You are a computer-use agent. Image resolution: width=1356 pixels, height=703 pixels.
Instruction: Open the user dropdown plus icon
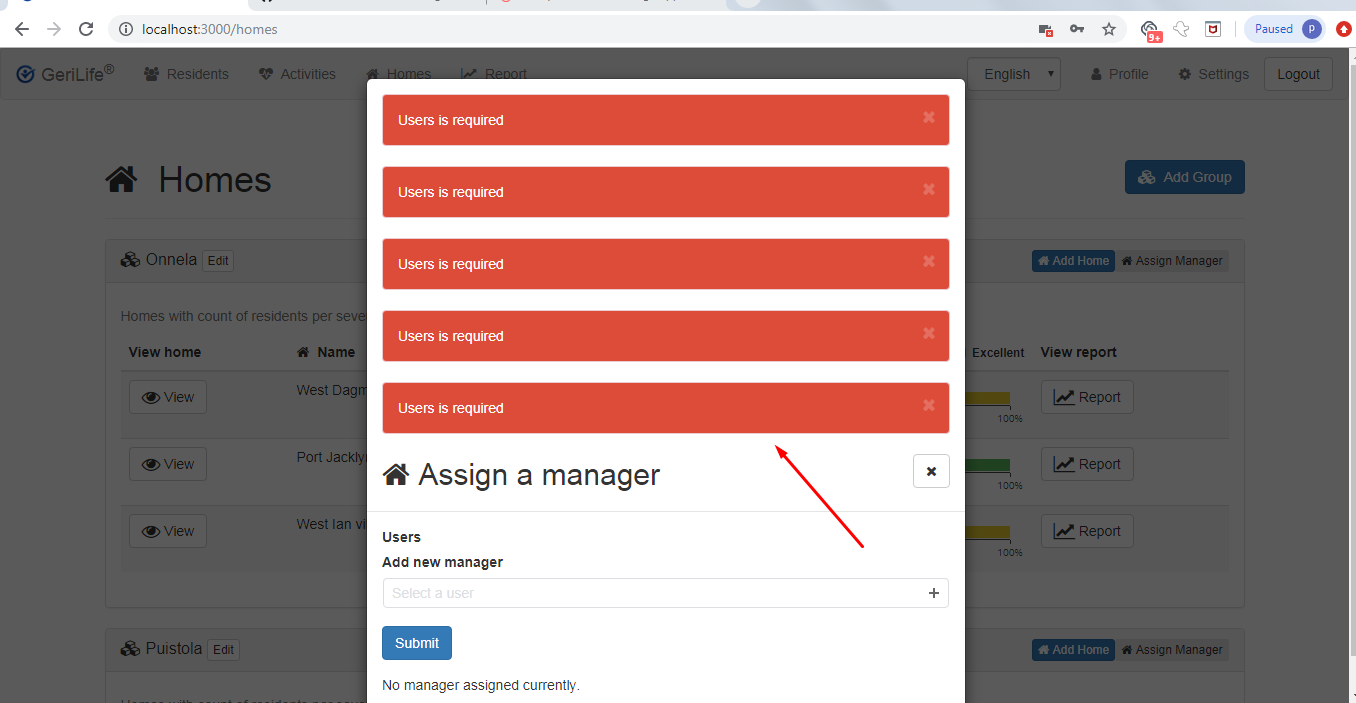(x=933, y=593)
